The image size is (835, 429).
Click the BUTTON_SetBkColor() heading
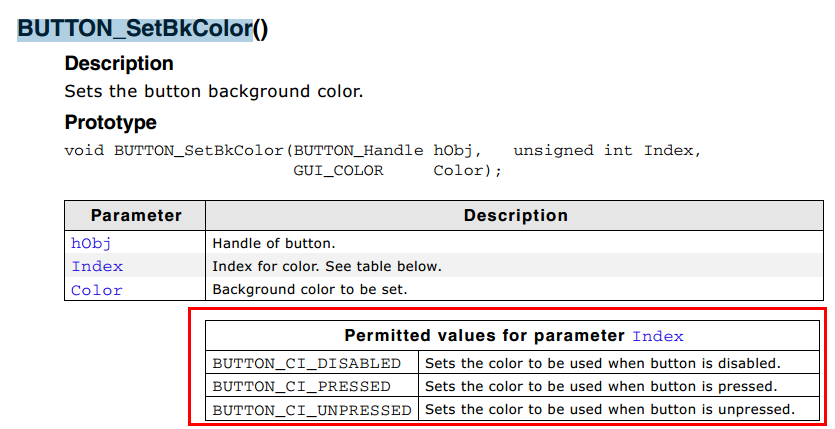[143, 29]
